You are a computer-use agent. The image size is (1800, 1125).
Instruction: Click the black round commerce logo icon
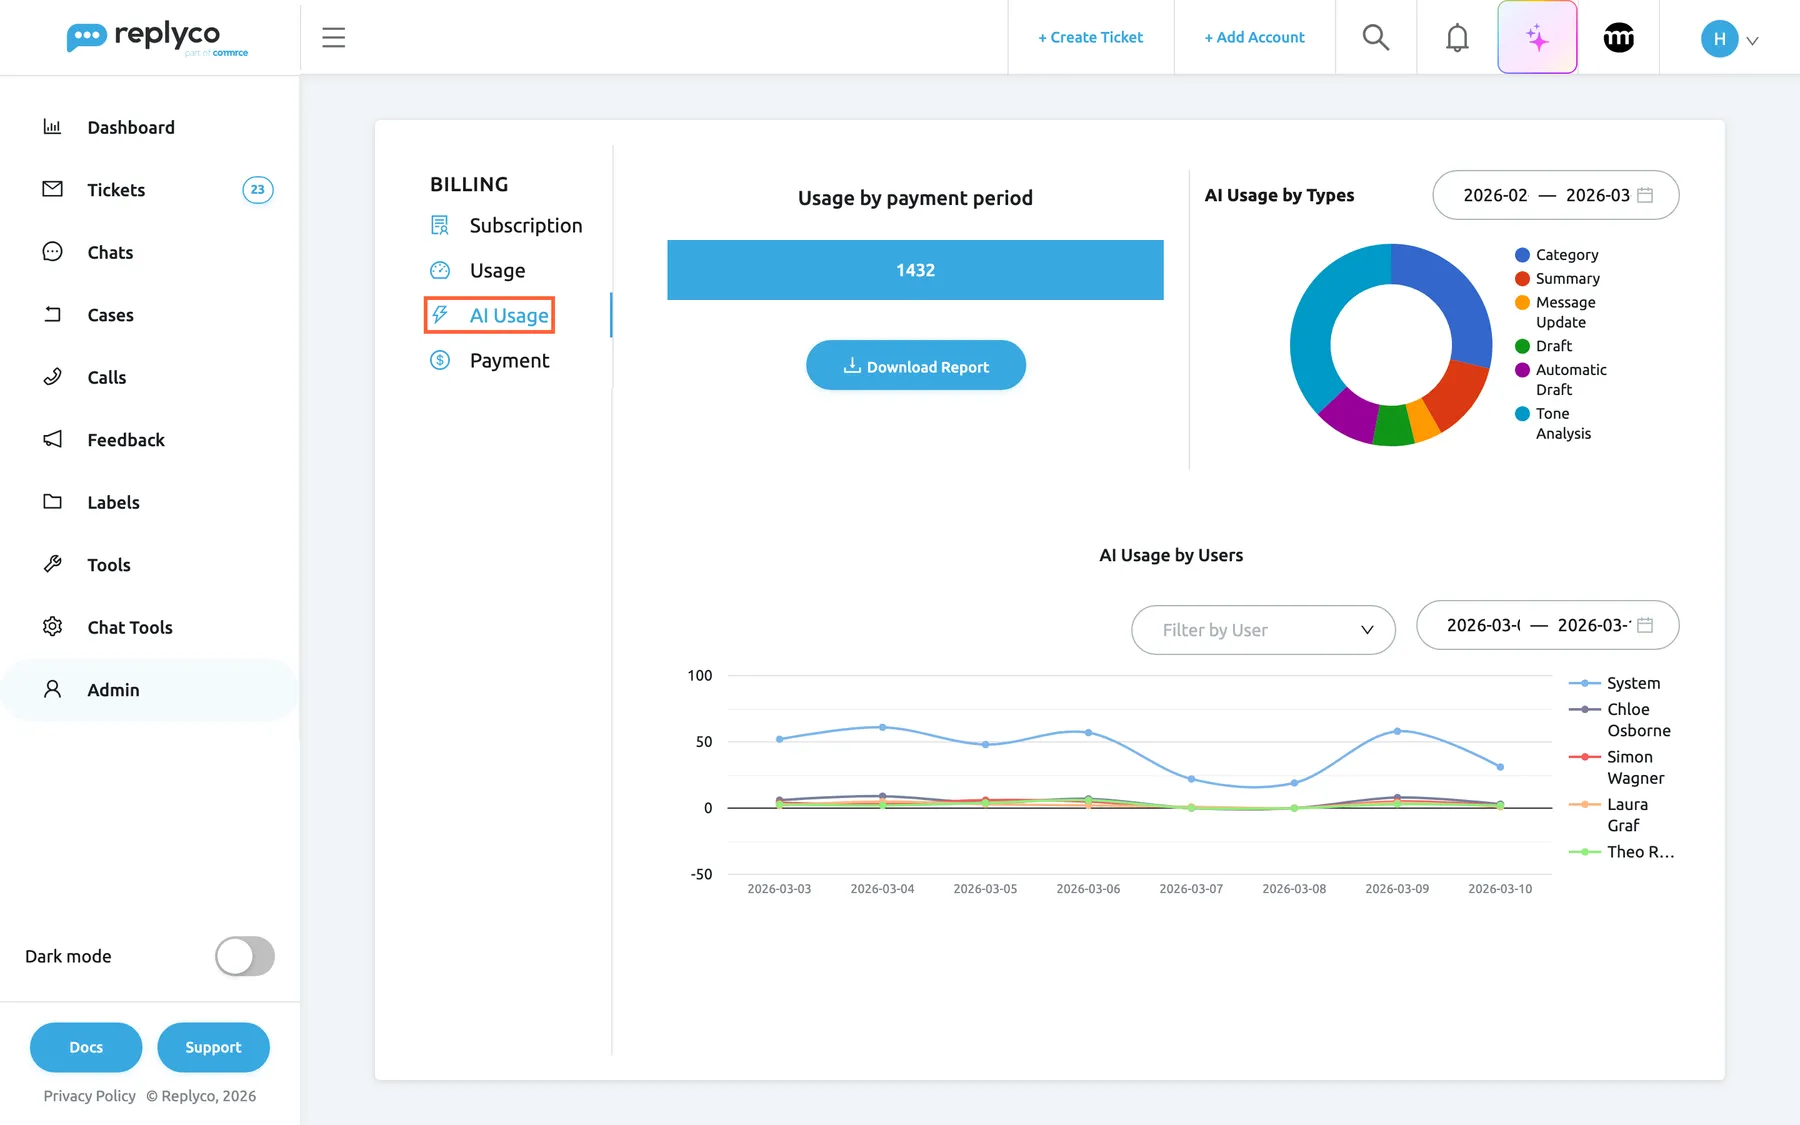point(1619,38)
